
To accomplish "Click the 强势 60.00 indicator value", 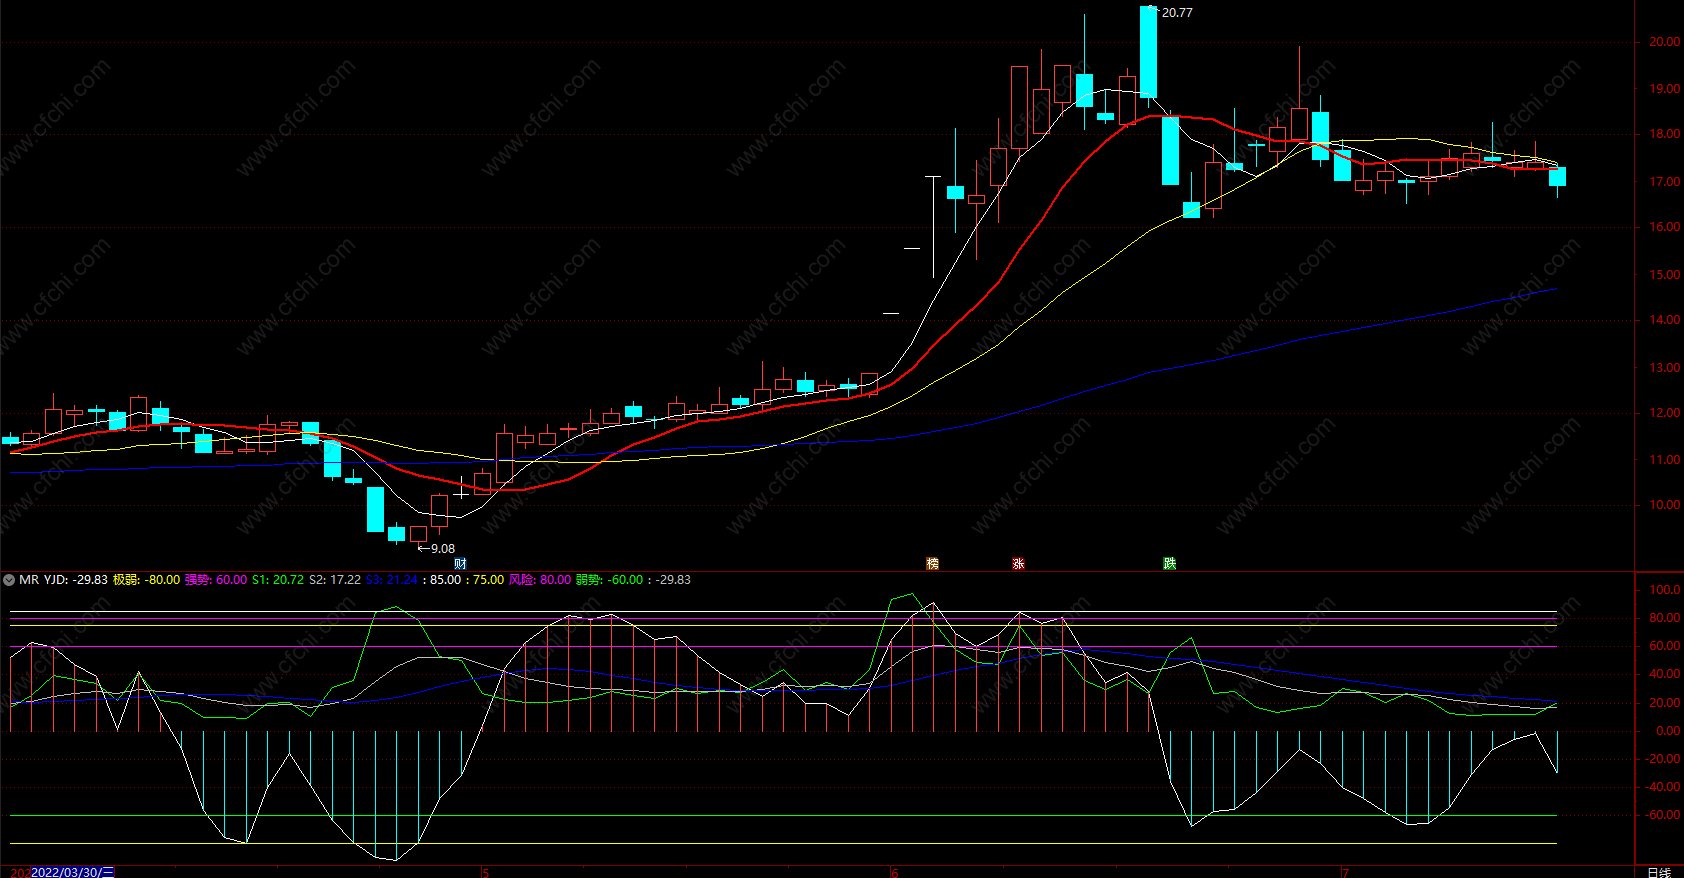I will click(x=215, y=580).
